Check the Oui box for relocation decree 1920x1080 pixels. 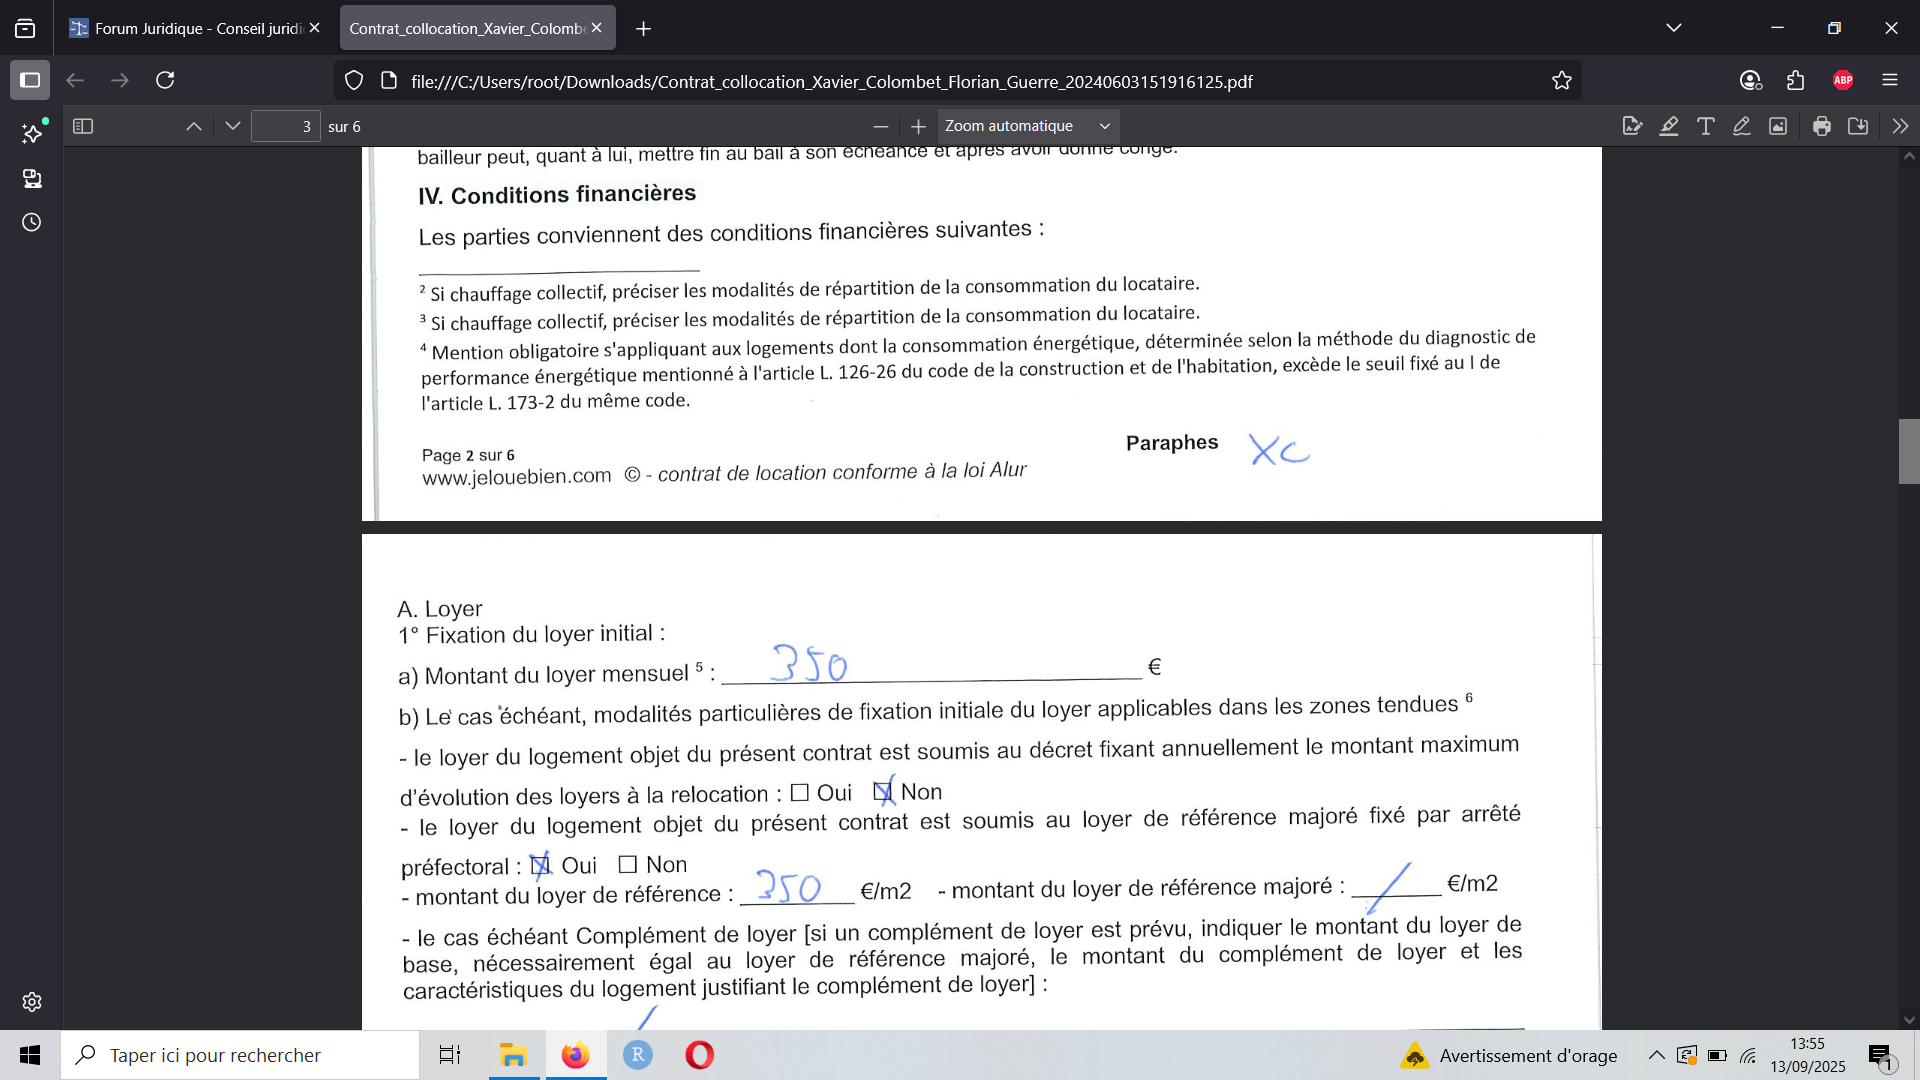[800, 793]
